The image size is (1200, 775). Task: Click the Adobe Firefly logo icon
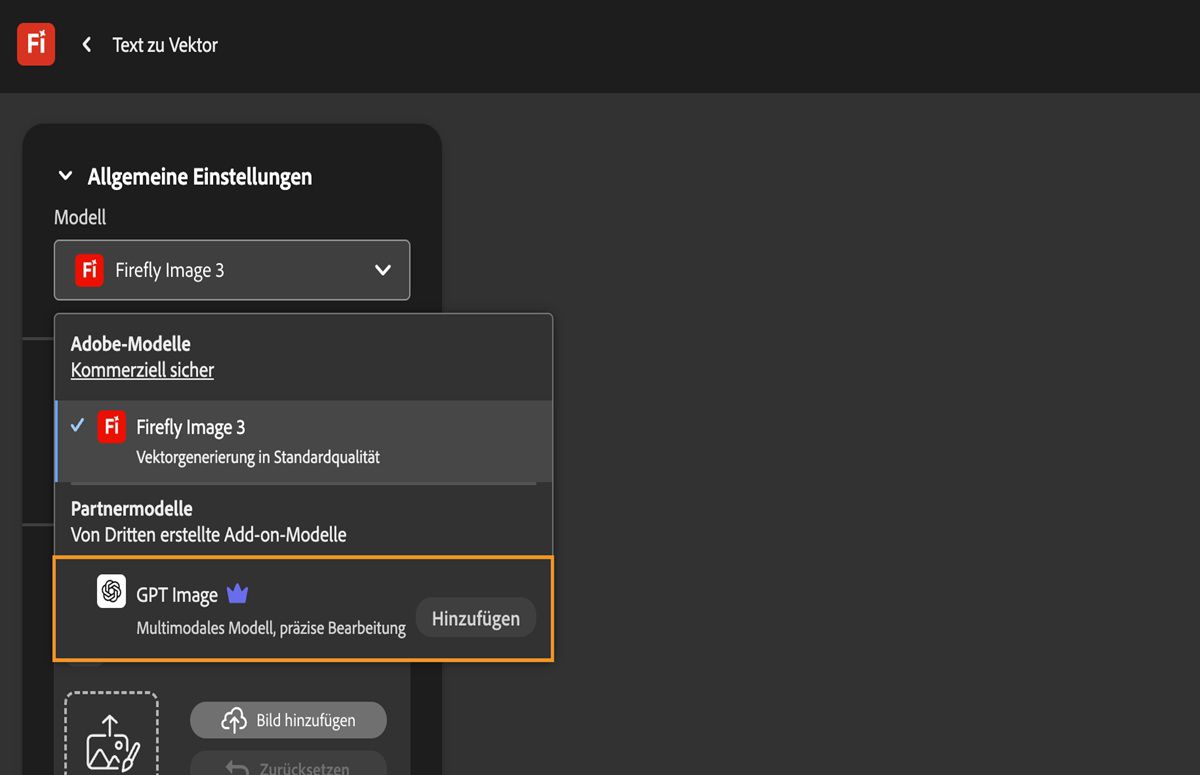click(36, 44)
